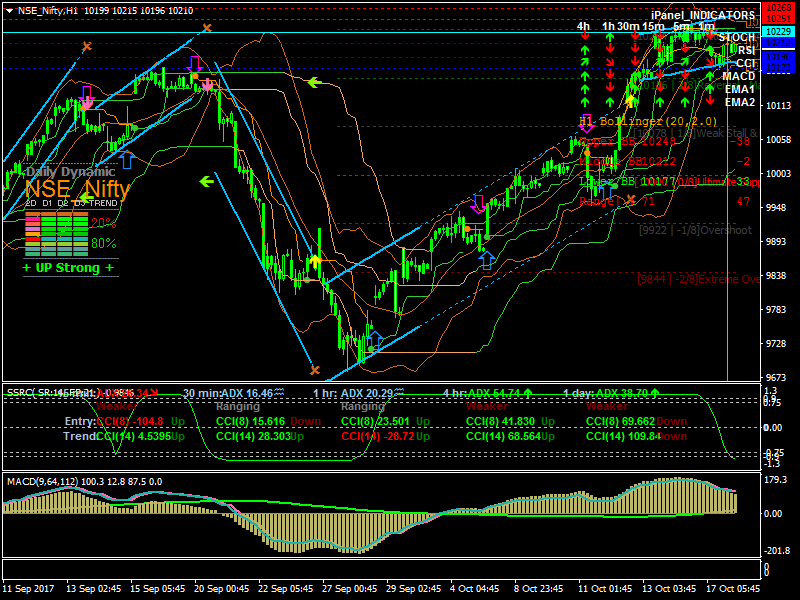Click blue up arrow under Lower BB label
The image size is (800, 600).
[605, 191]
